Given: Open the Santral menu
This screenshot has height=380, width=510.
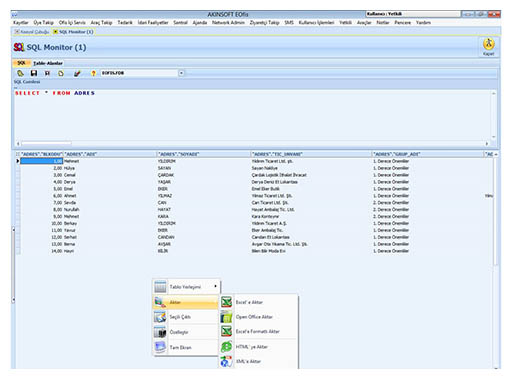Looking at the screenshot, I should [x=180, y=23].
